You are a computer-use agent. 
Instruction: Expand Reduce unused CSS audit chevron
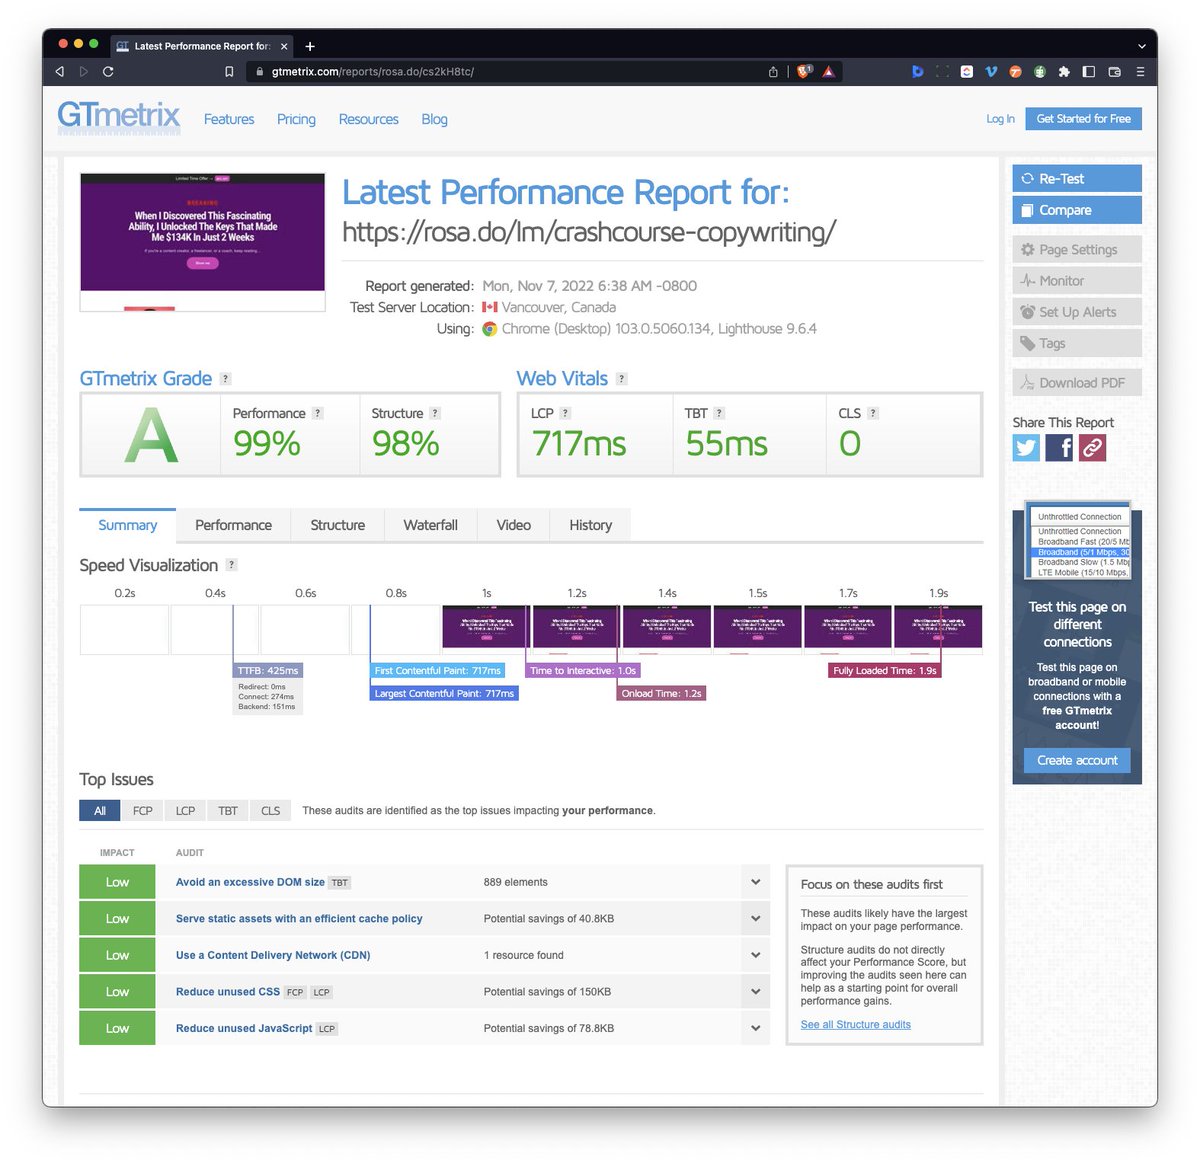pos(756,991)
